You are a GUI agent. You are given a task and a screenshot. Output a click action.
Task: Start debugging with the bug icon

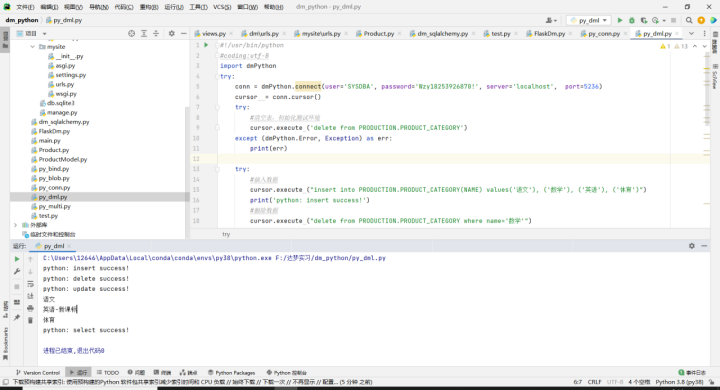click(x=632, y=20)
